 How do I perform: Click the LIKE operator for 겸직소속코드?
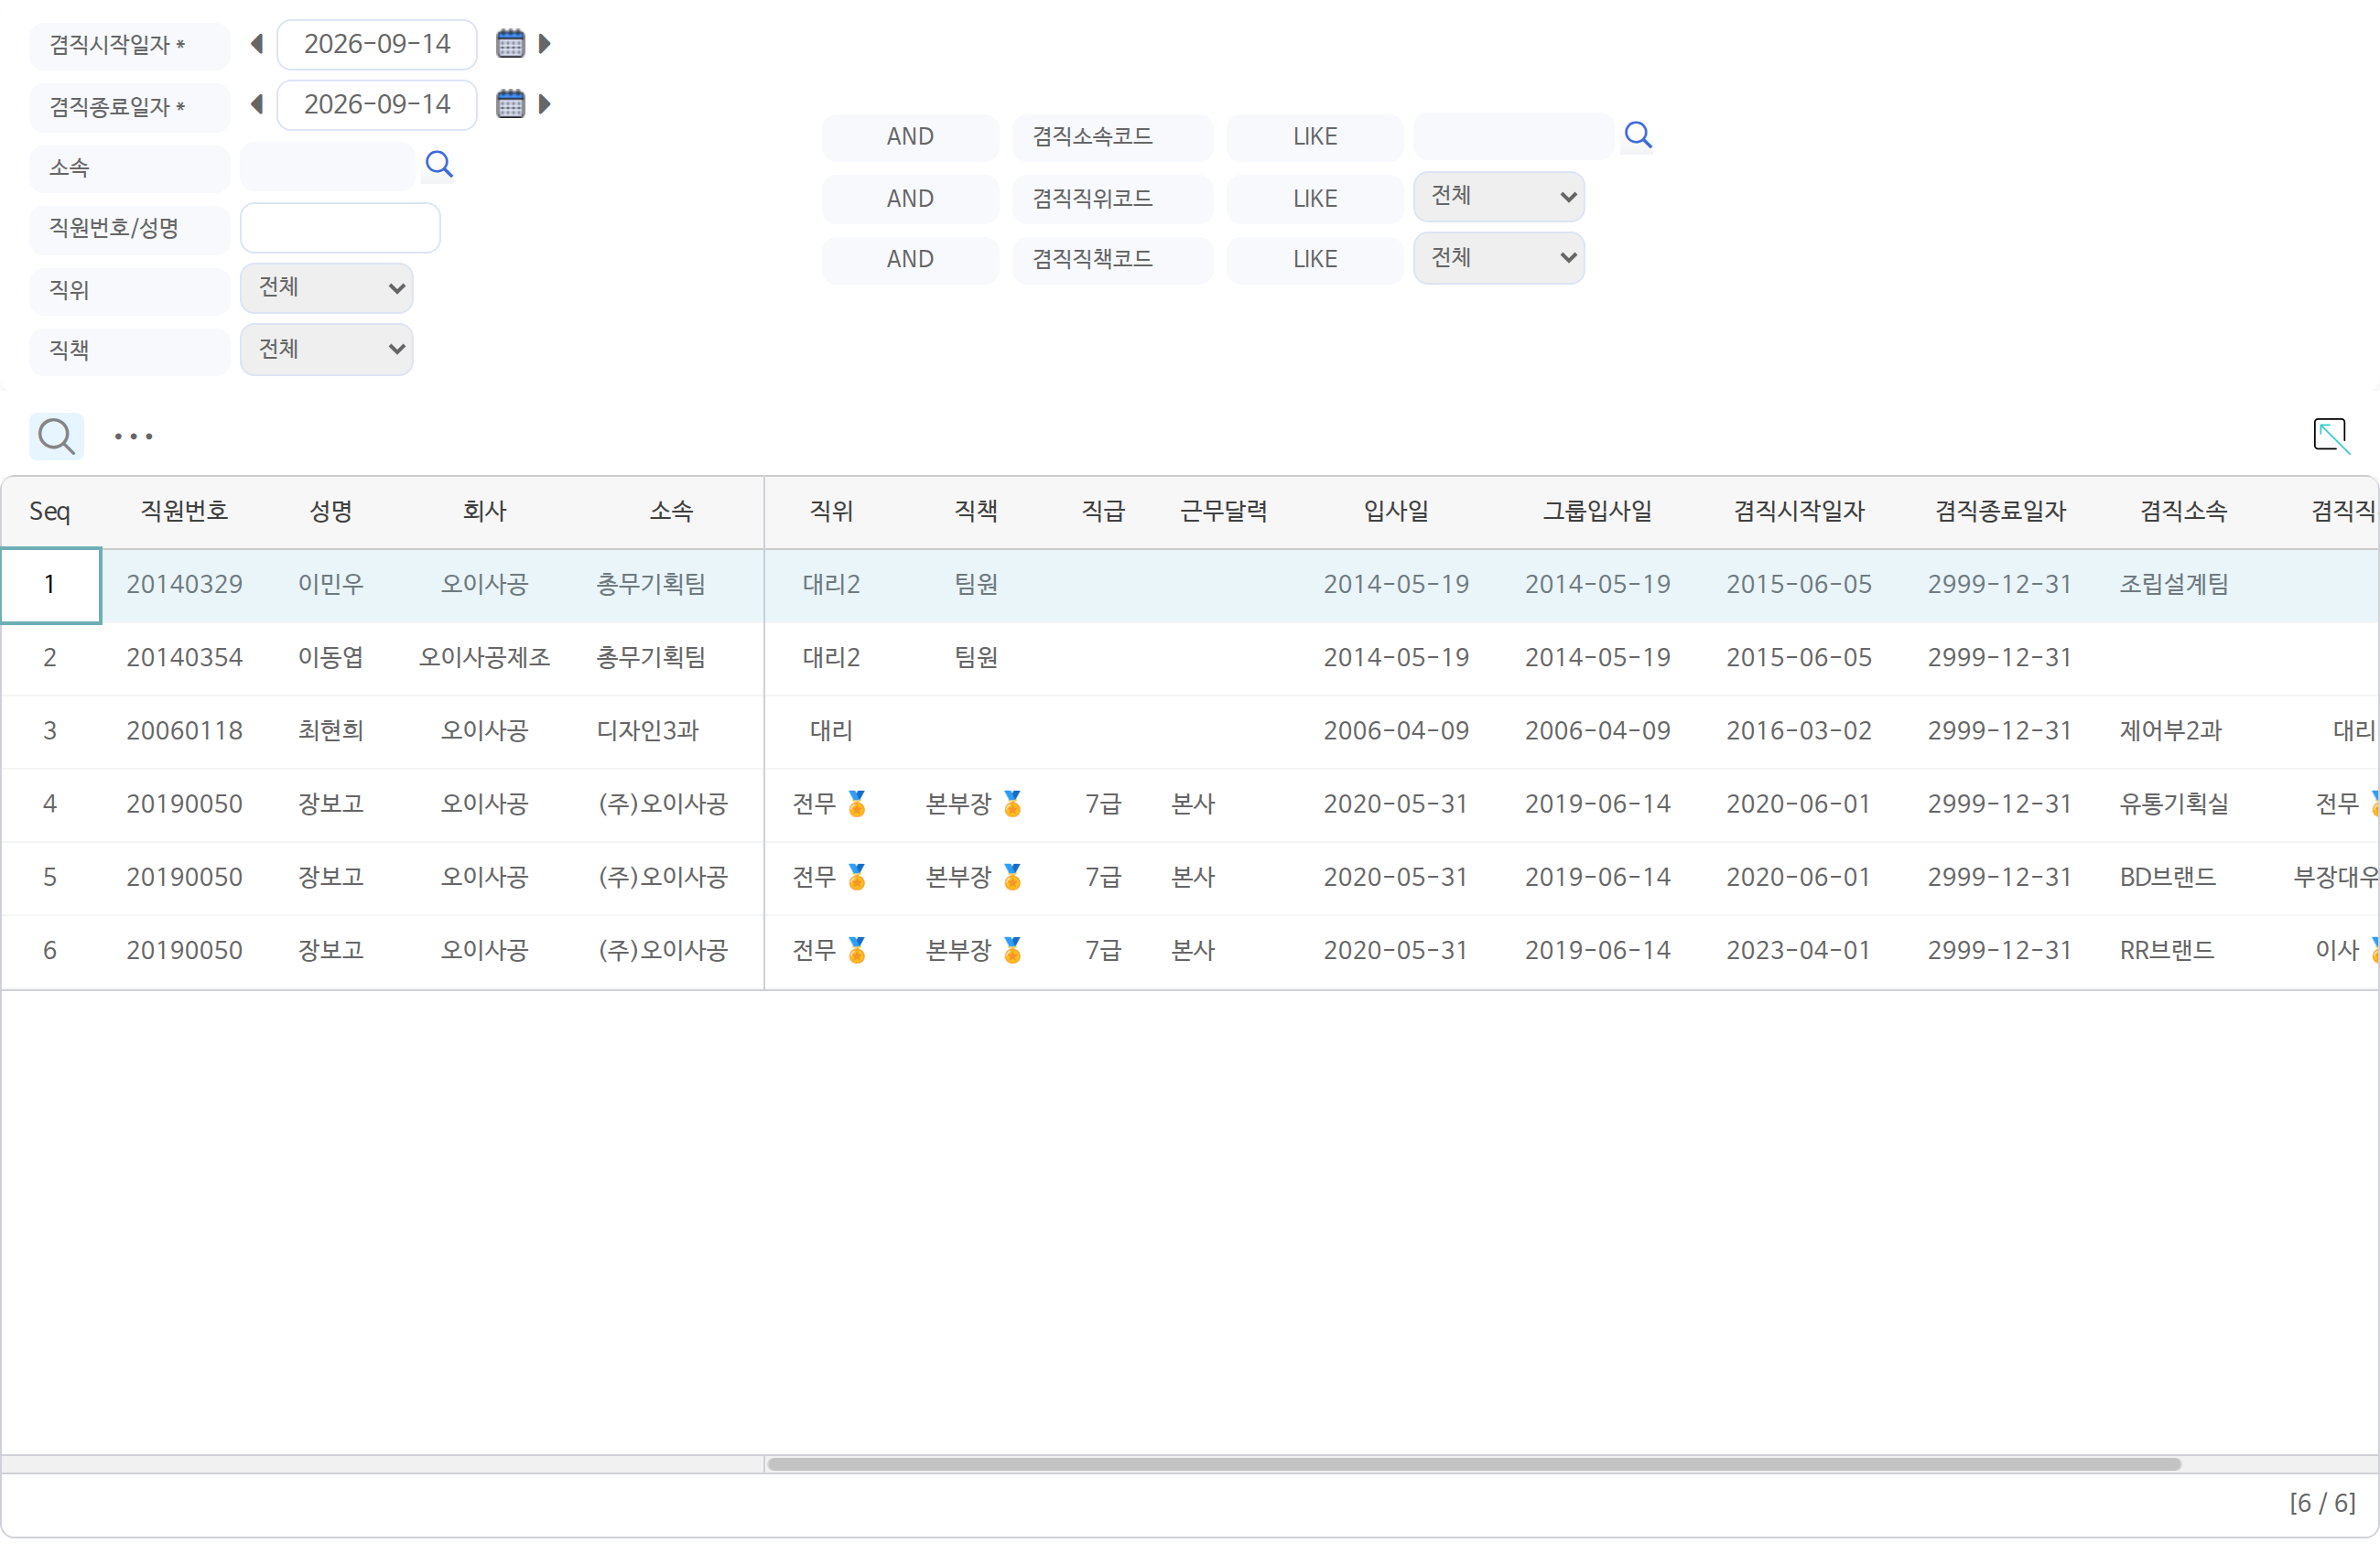1315,137
